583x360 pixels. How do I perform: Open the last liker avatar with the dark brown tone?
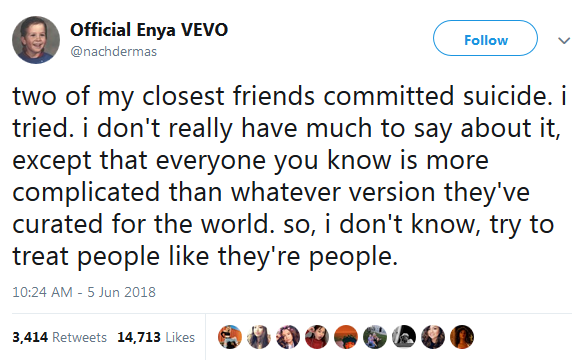point(462,337)
